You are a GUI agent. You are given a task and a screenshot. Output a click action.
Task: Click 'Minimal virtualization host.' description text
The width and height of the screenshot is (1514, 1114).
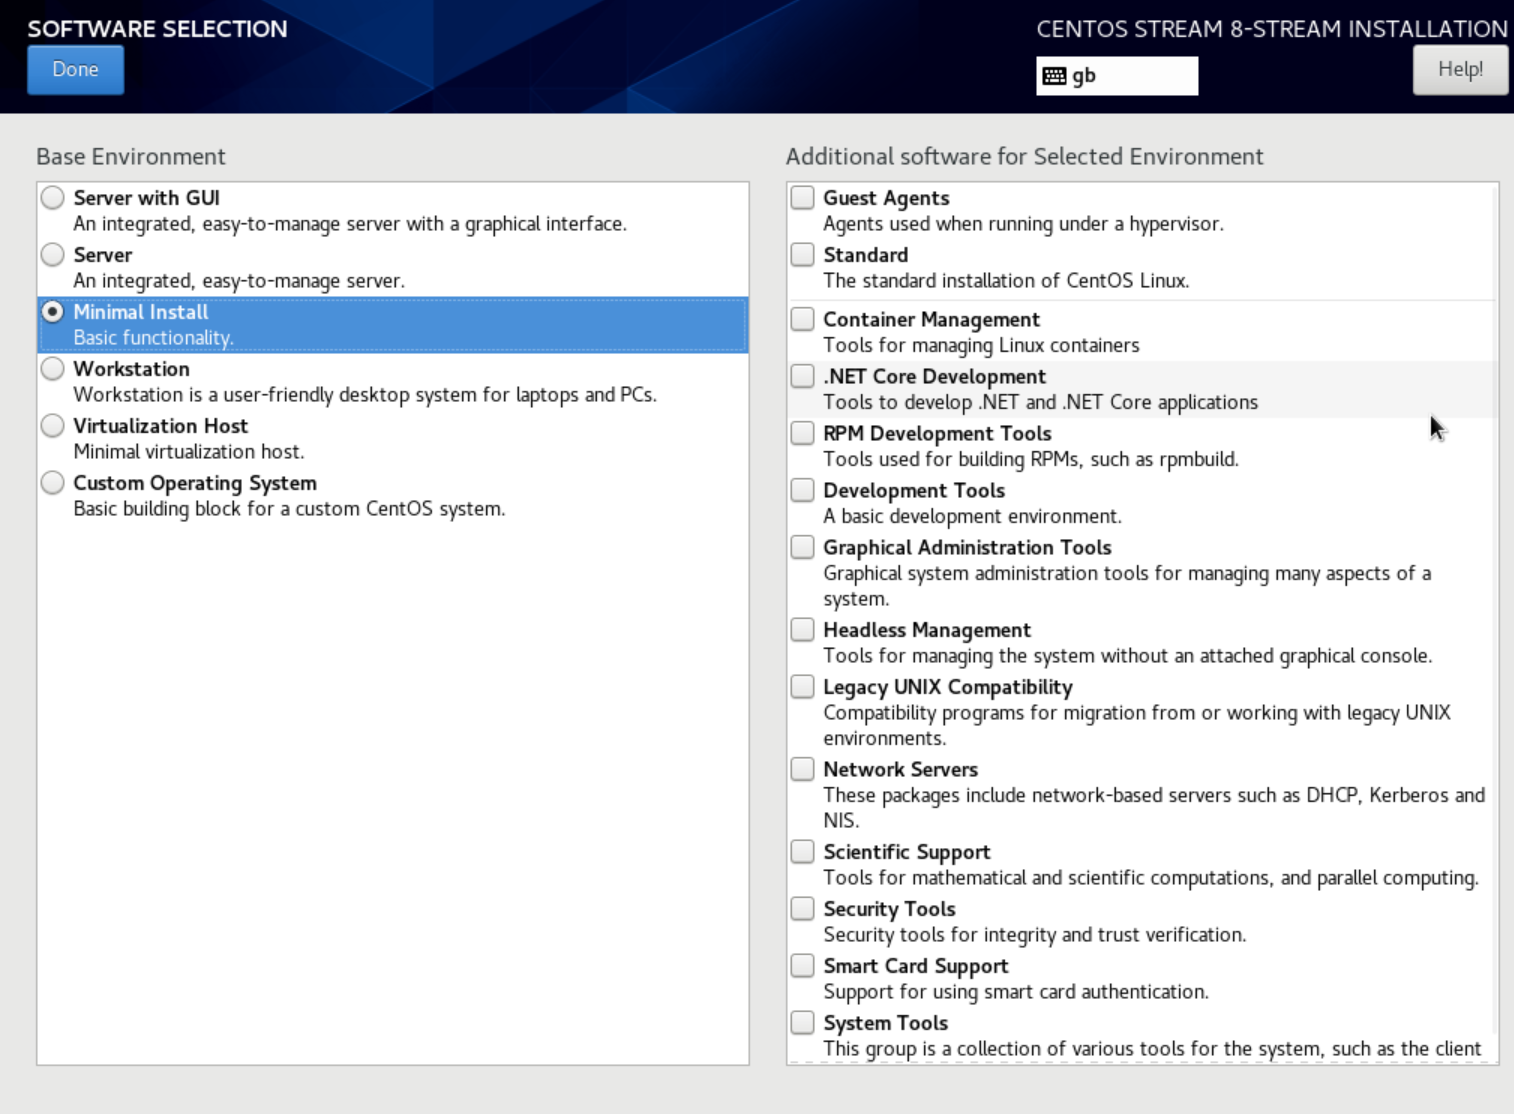pyautogui.click(x=189, y=452)
